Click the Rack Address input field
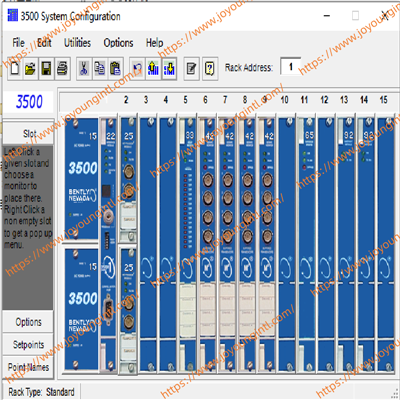Screen dimensions: 400x400 pos(290,67)
